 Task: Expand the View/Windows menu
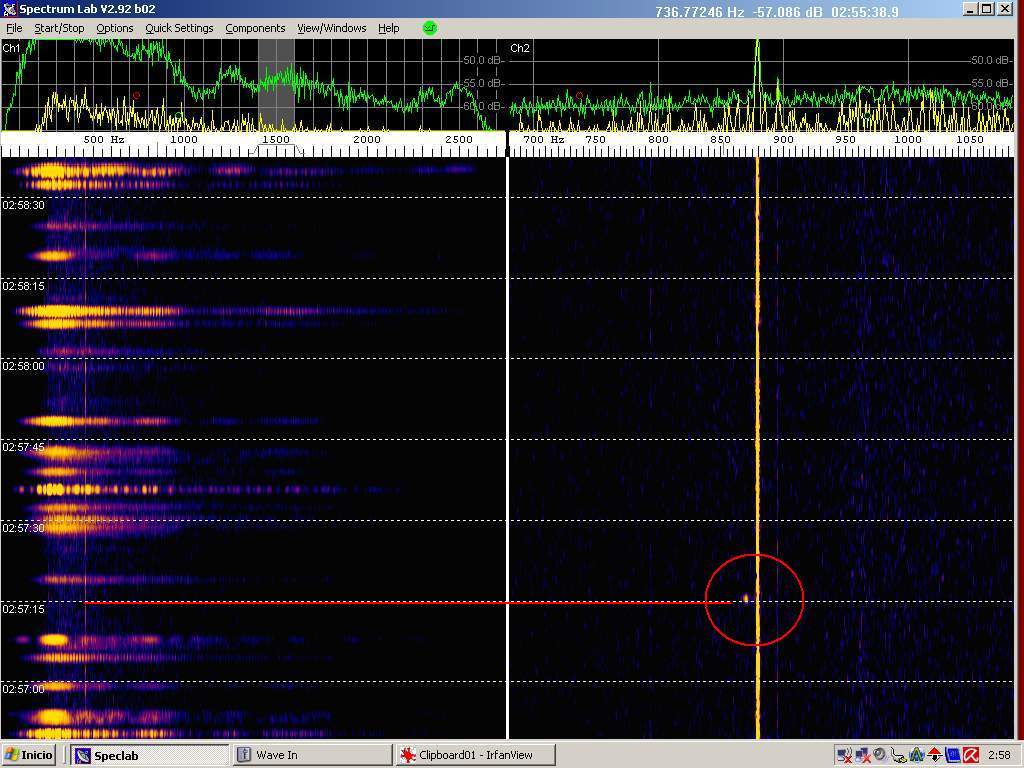[x=331, y=28]
